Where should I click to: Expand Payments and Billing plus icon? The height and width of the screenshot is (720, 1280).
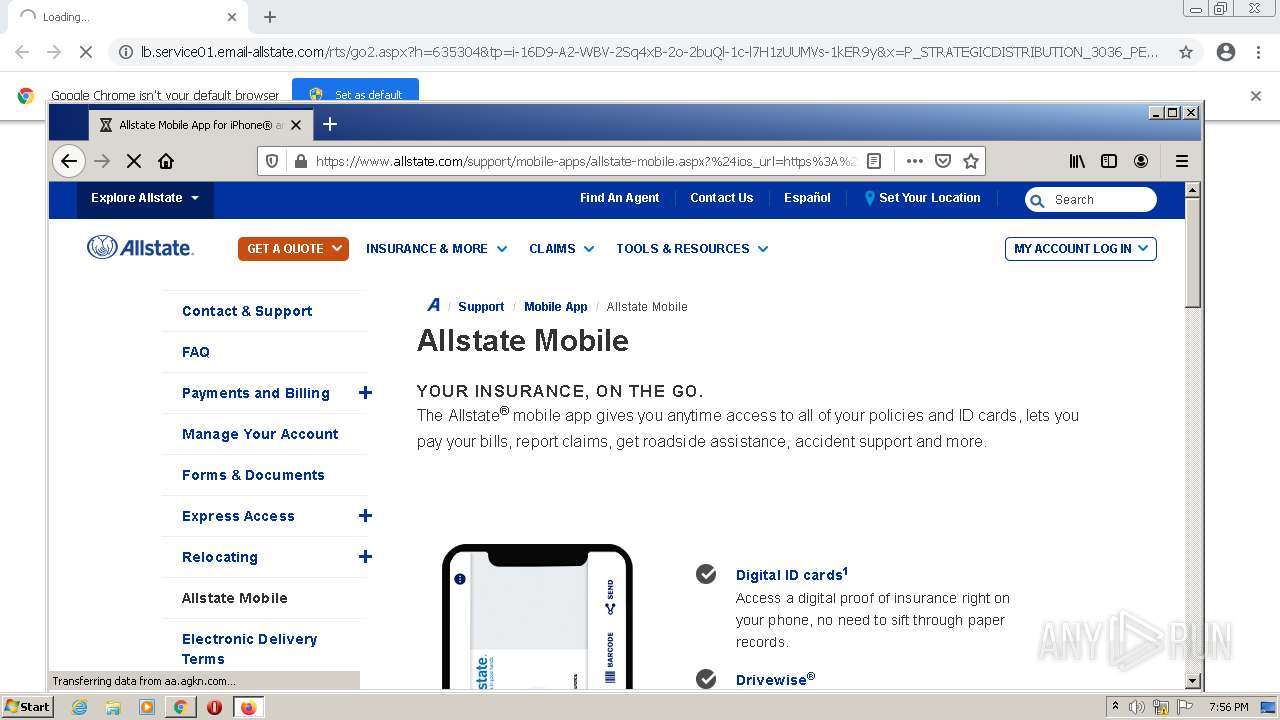pos(365,393)
